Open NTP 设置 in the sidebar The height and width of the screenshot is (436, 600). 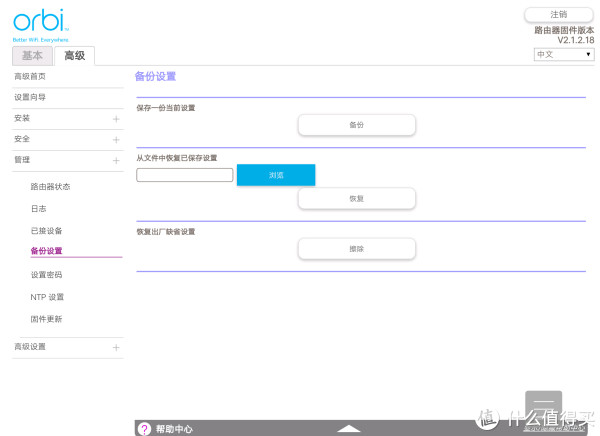(47, 297)
